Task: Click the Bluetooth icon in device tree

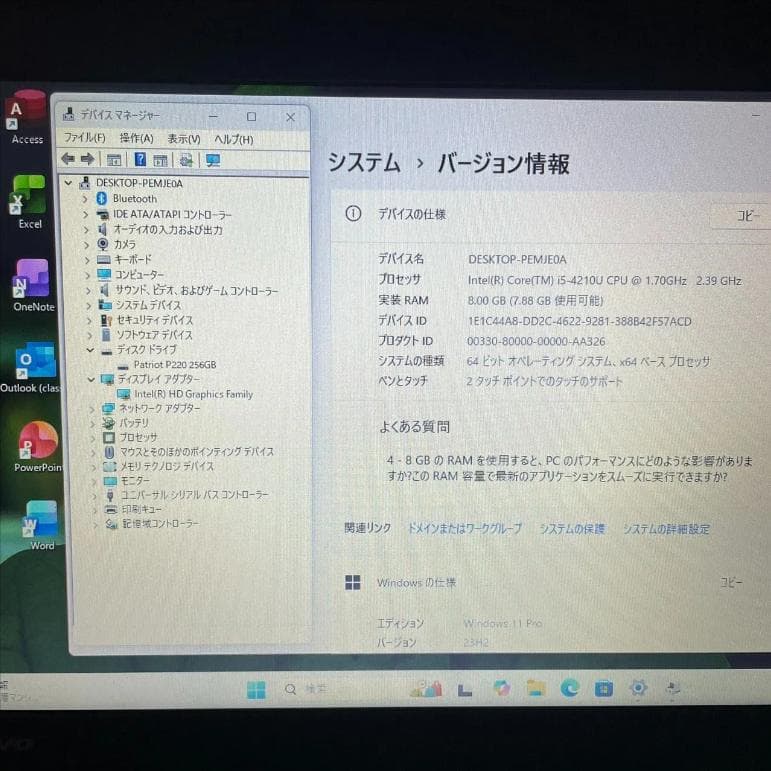Action: (x=102, y=198)
